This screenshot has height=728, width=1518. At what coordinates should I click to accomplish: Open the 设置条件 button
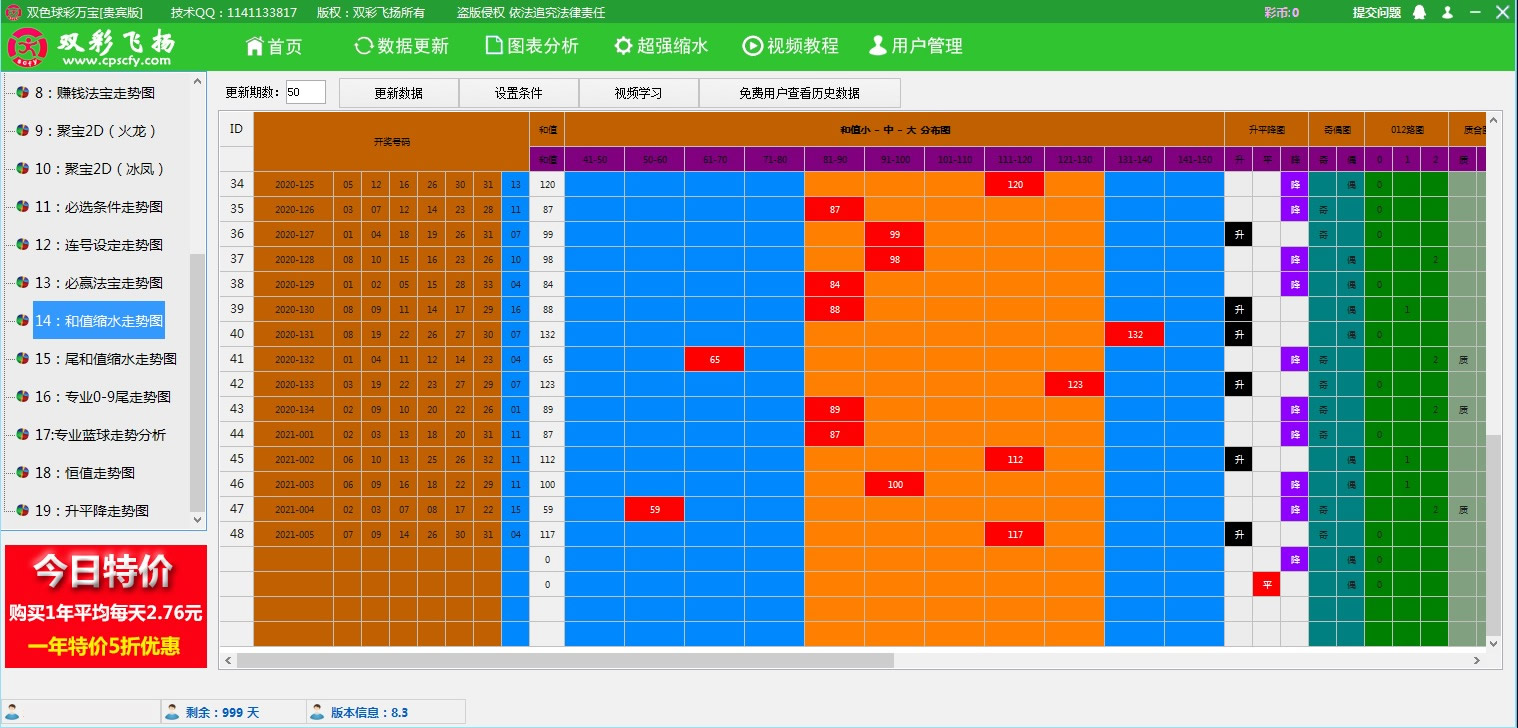518,93
